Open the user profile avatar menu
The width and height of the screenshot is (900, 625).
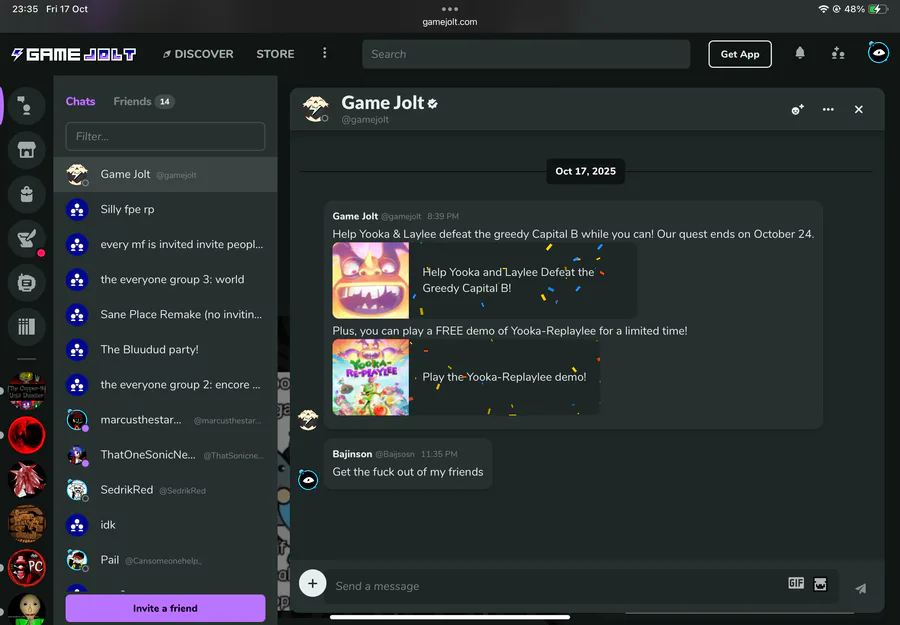878,53
